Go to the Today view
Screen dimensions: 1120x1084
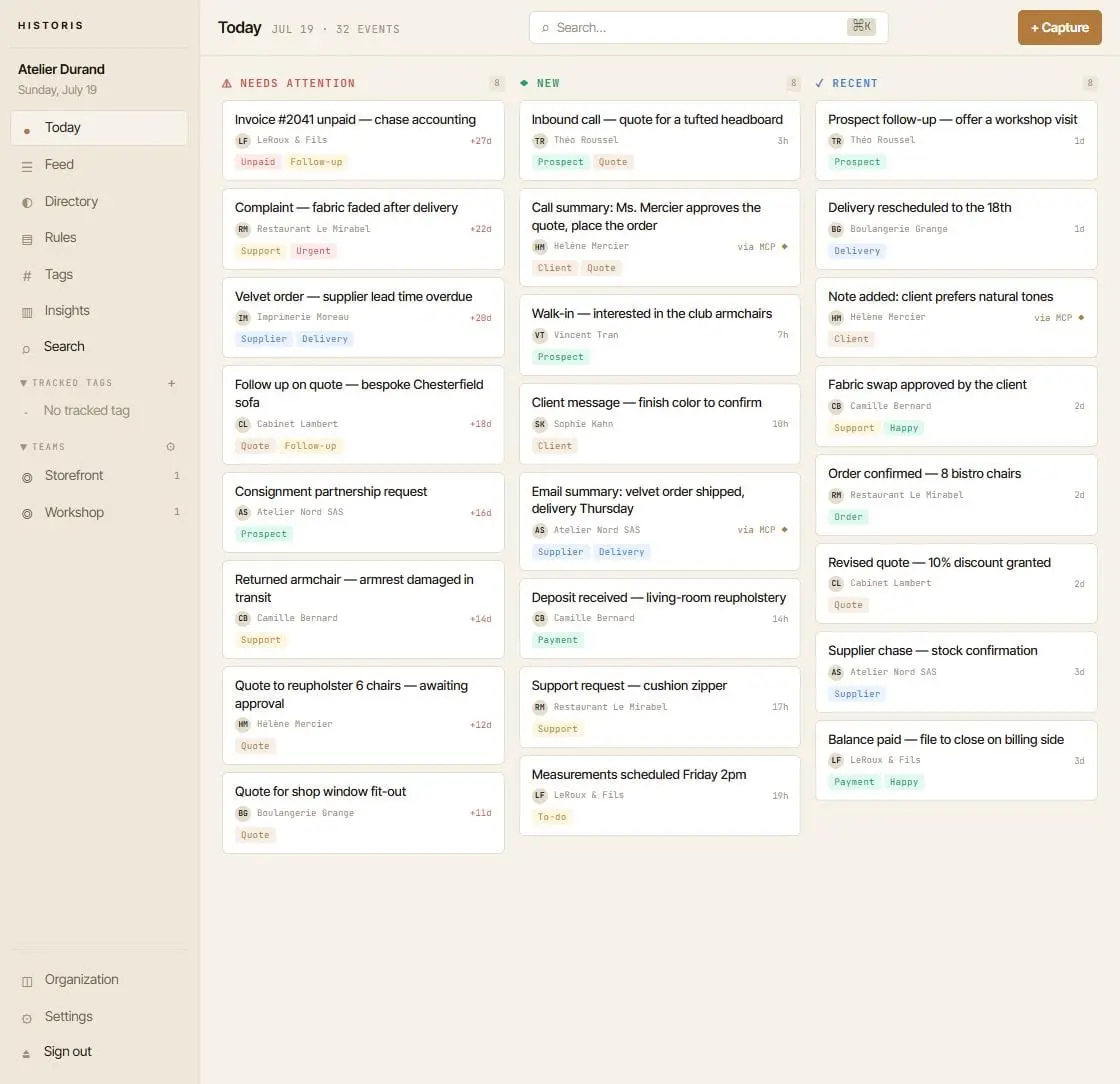coord(99,128)
